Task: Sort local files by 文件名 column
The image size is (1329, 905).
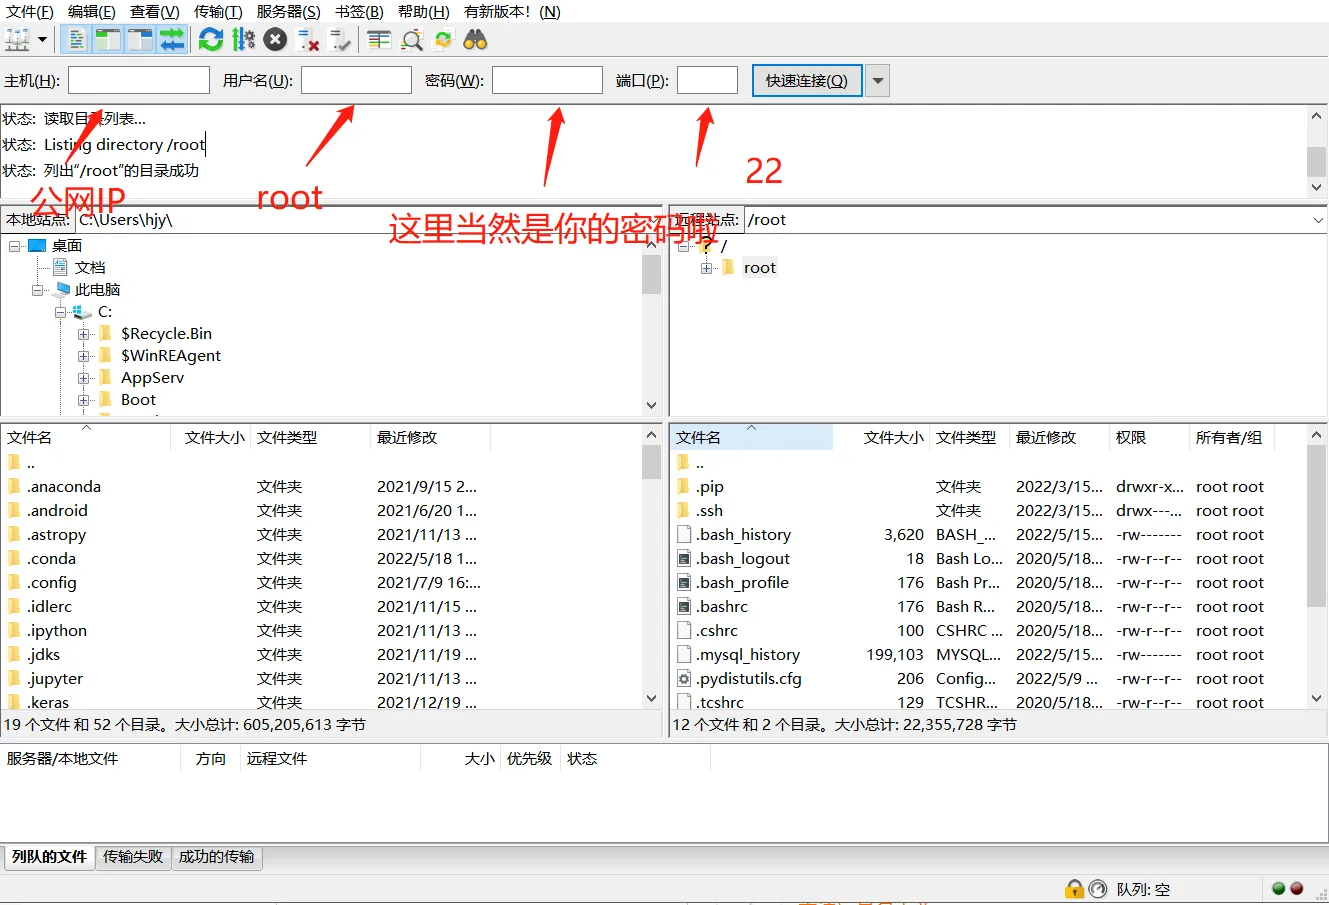Action: (86, 438)
